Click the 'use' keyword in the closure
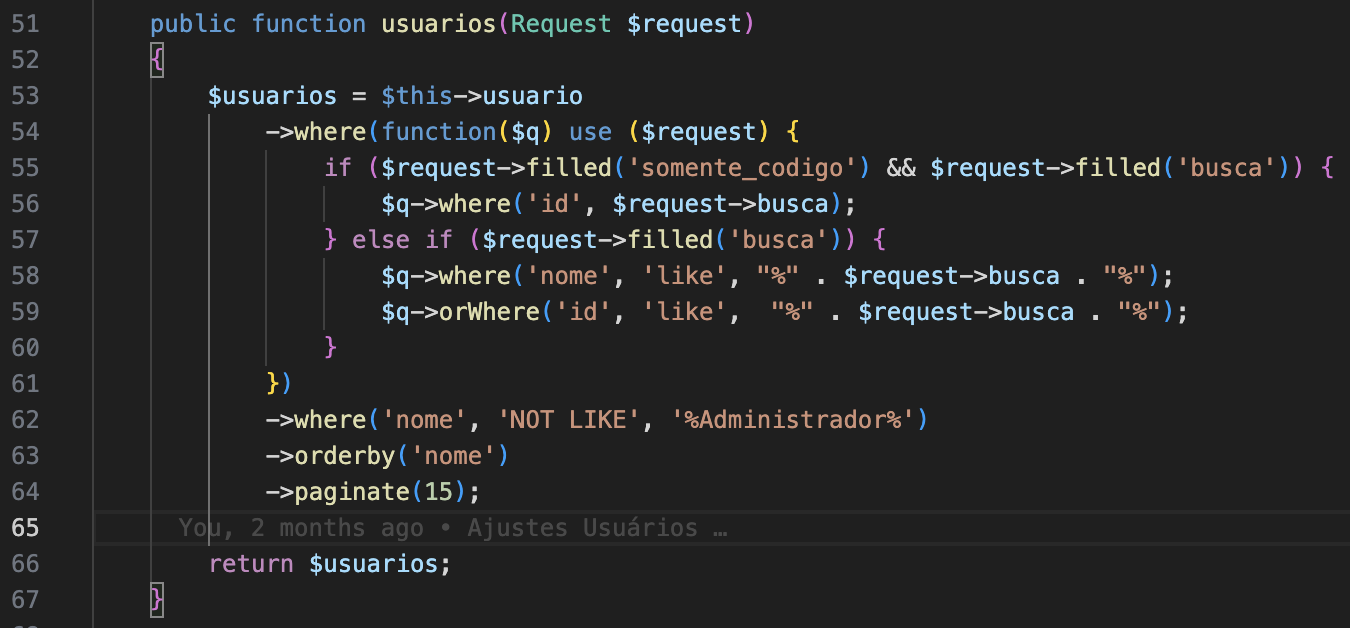This screenshot has height=628, width=1350. 591,132
